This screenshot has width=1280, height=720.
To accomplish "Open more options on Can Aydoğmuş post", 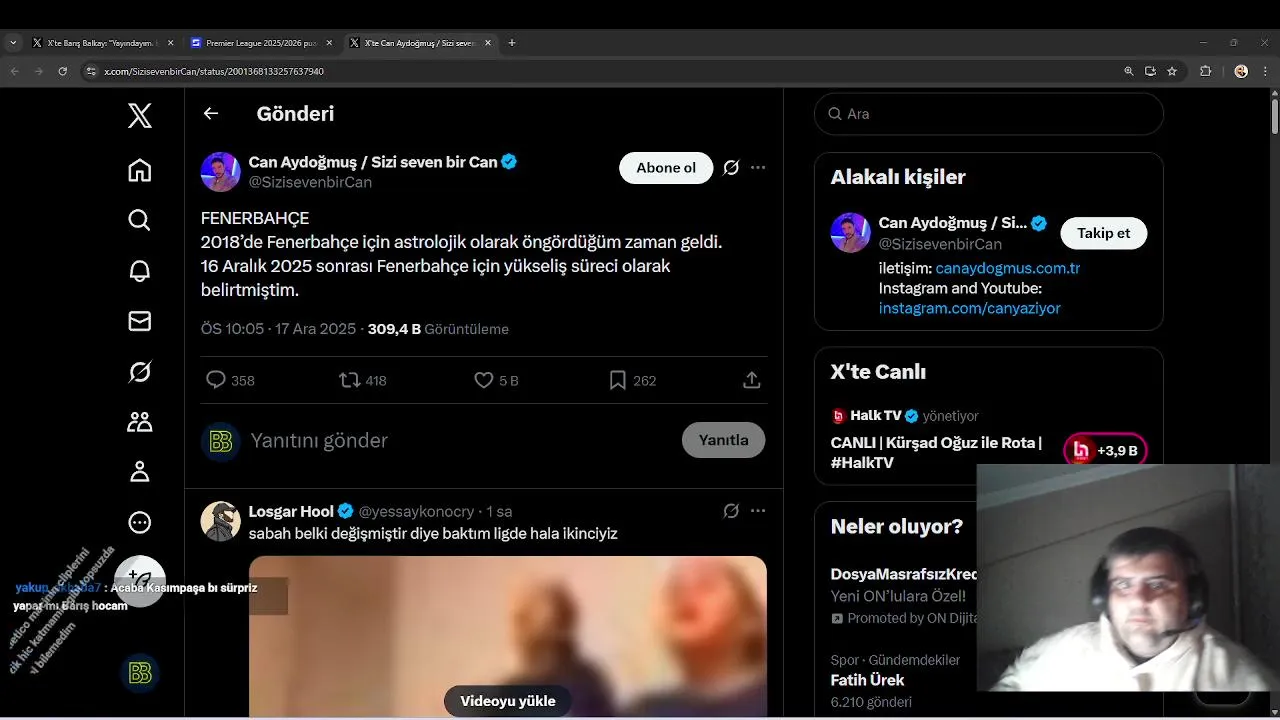I will click(758, 167).
